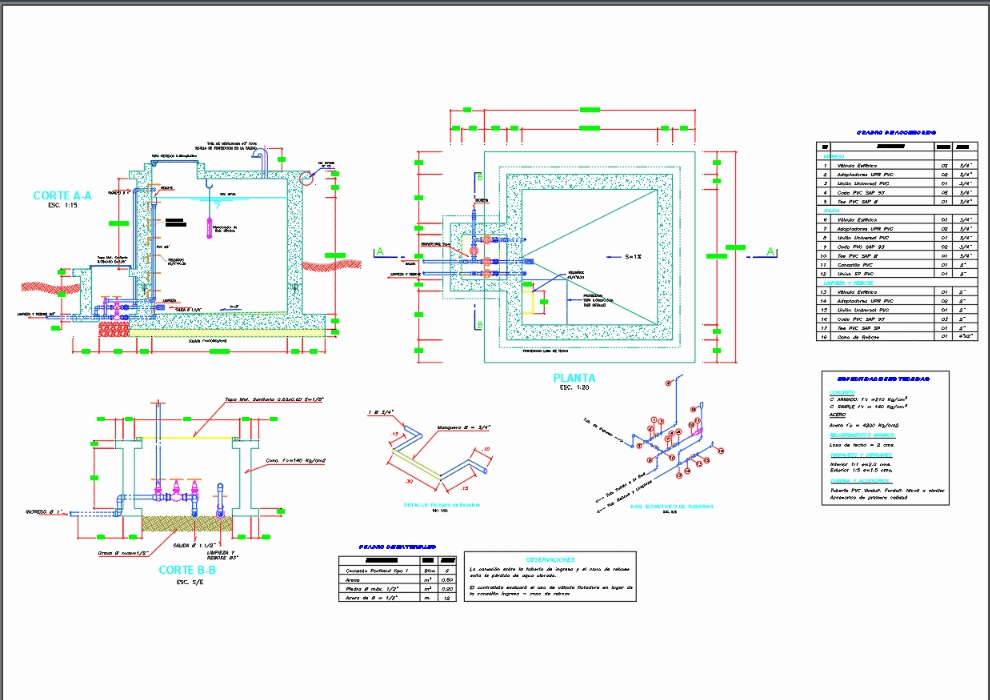Viewport: 990px width, 700px height.
Task: Click the ESPECIFICACIONES TECNICAS heading
Action: [x=885, y=380]
